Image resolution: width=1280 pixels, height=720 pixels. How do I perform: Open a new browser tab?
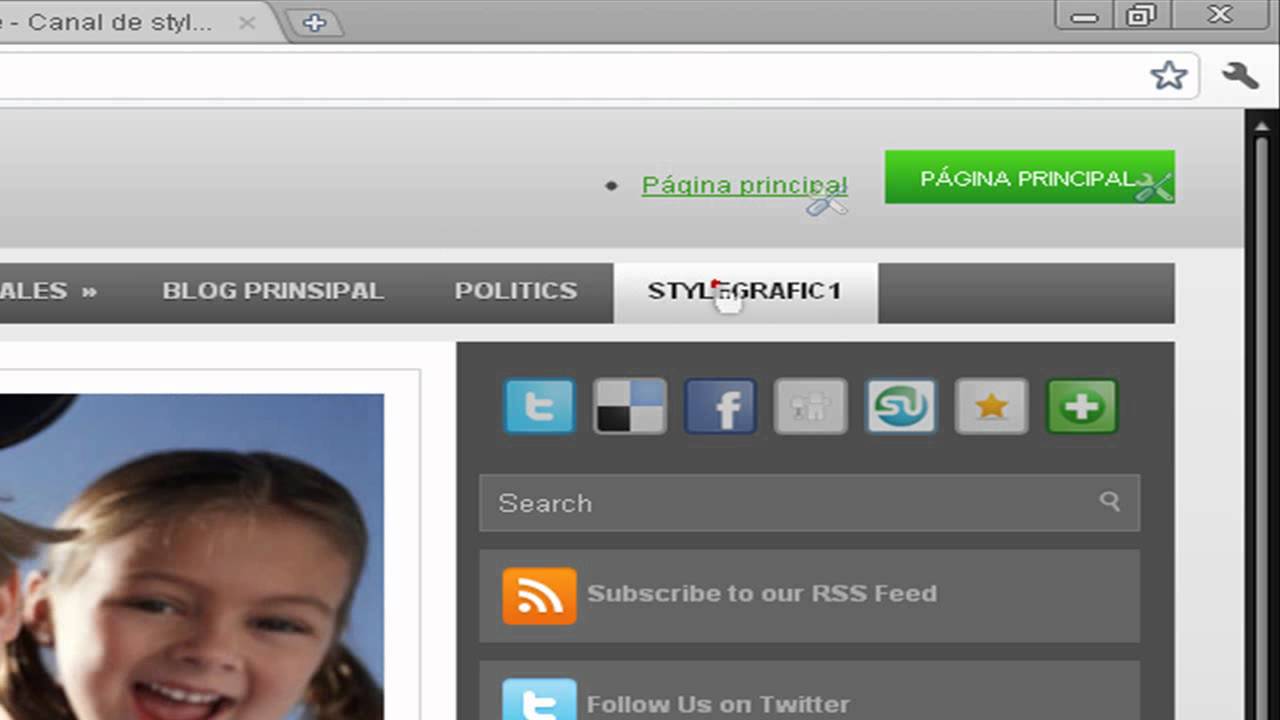tap(314, 23)
